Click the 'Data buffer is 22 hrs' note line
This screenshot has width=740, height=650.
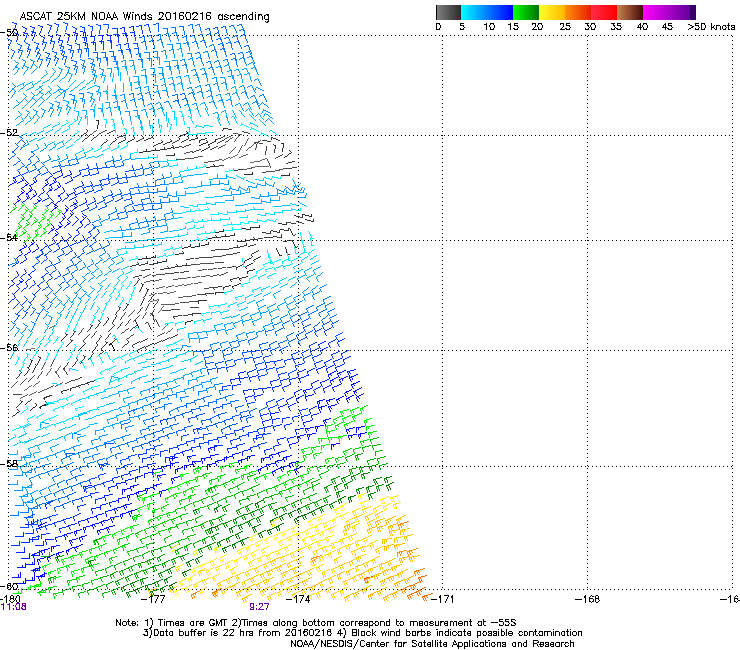point(362,633)
